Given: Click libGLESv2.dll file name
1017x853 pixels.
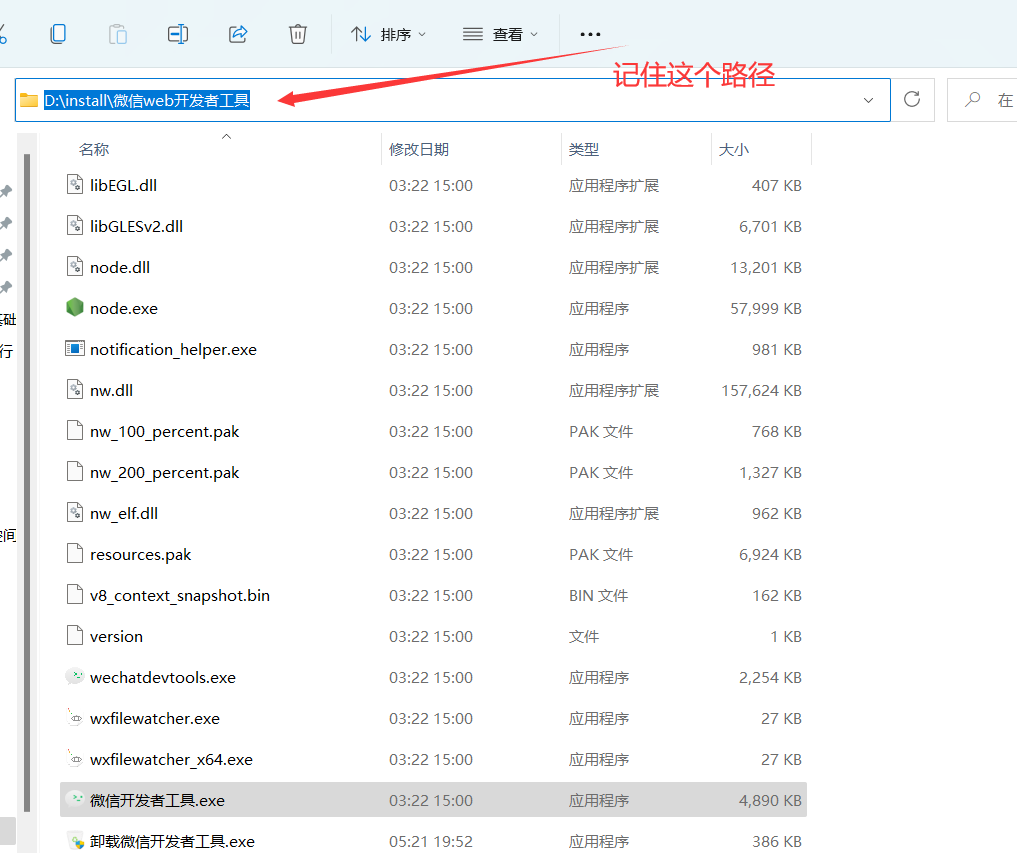Looking at the screenshot, I should click(x=136, y=226).
